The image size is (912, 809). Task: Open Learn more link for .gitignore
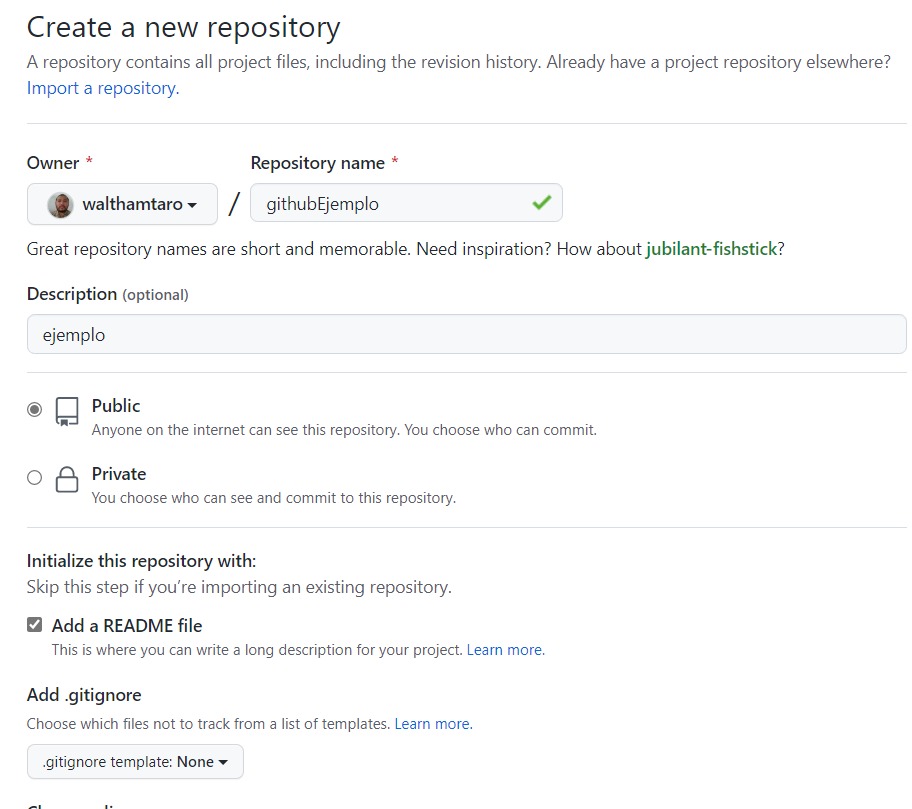pos(433,724)
